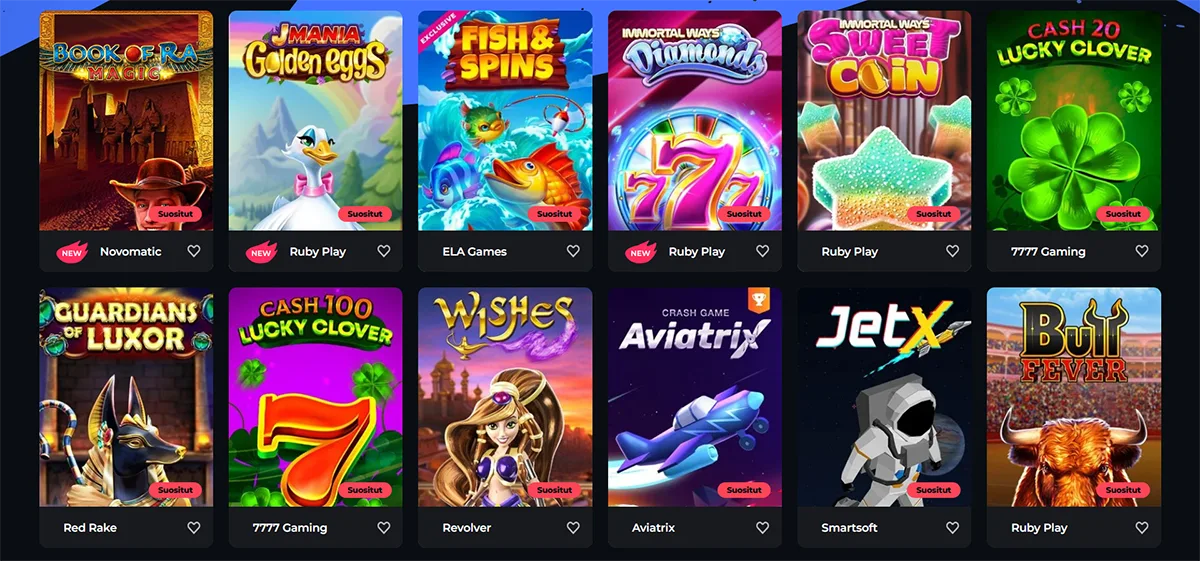
Task: Click the heart for Guardians of Luxor
Action: click(194, 528)
